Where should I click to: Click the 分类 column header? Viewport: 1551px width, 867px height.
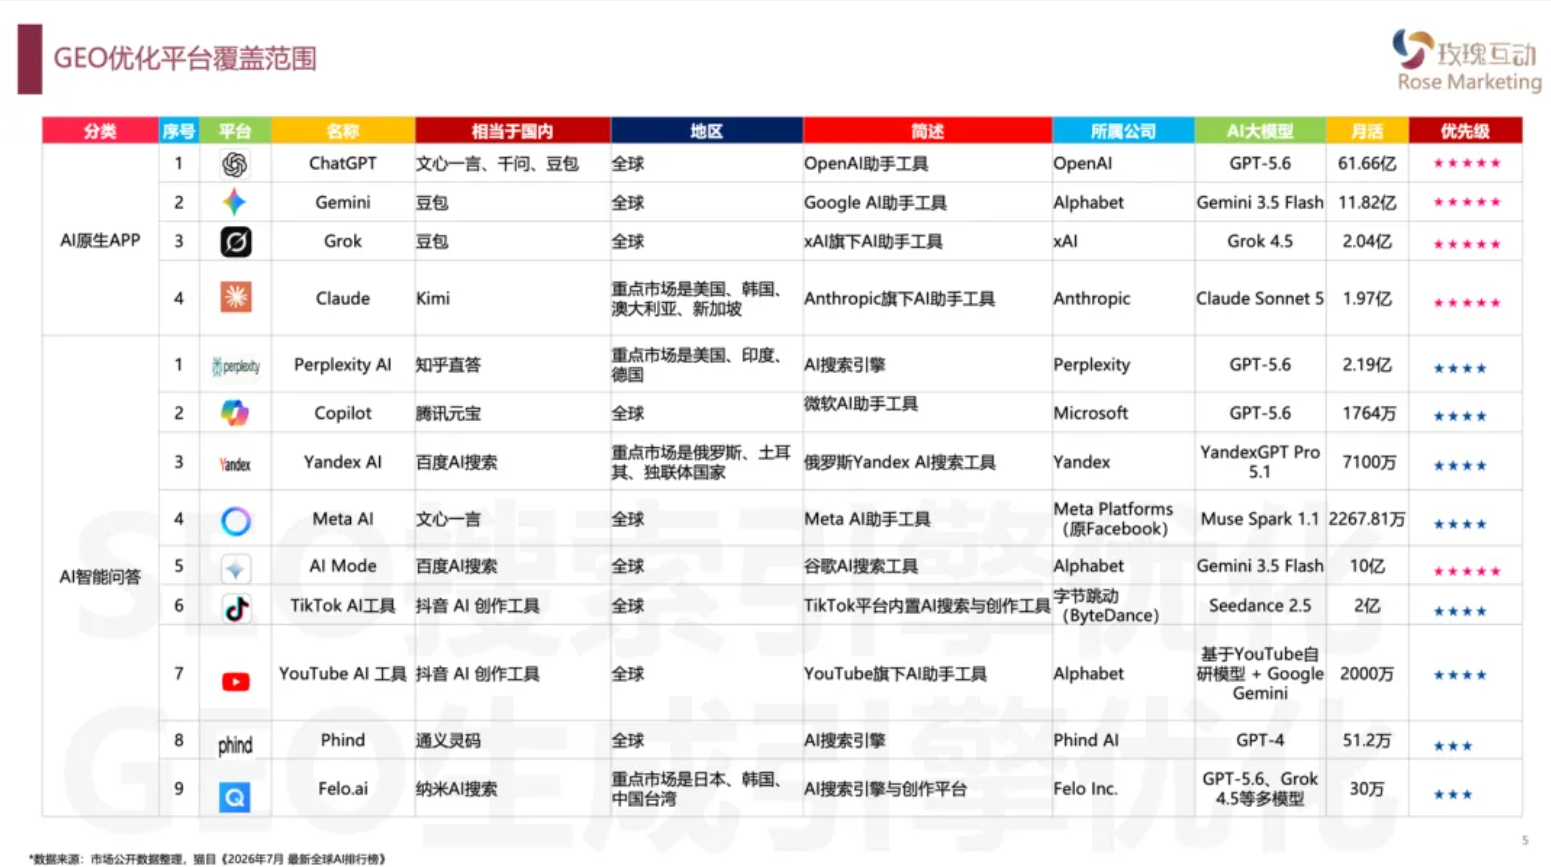tap(100, 131)
